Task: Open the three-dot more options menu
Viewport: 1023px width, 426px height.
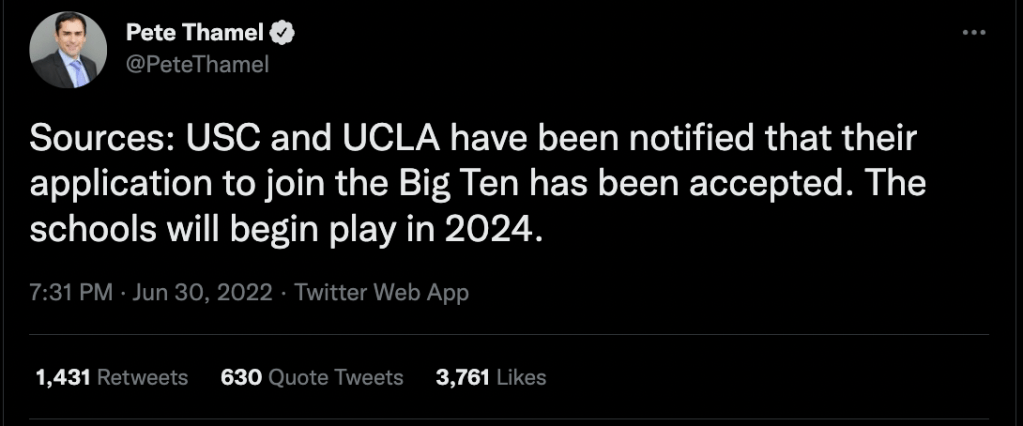Action: coord(973,33)
